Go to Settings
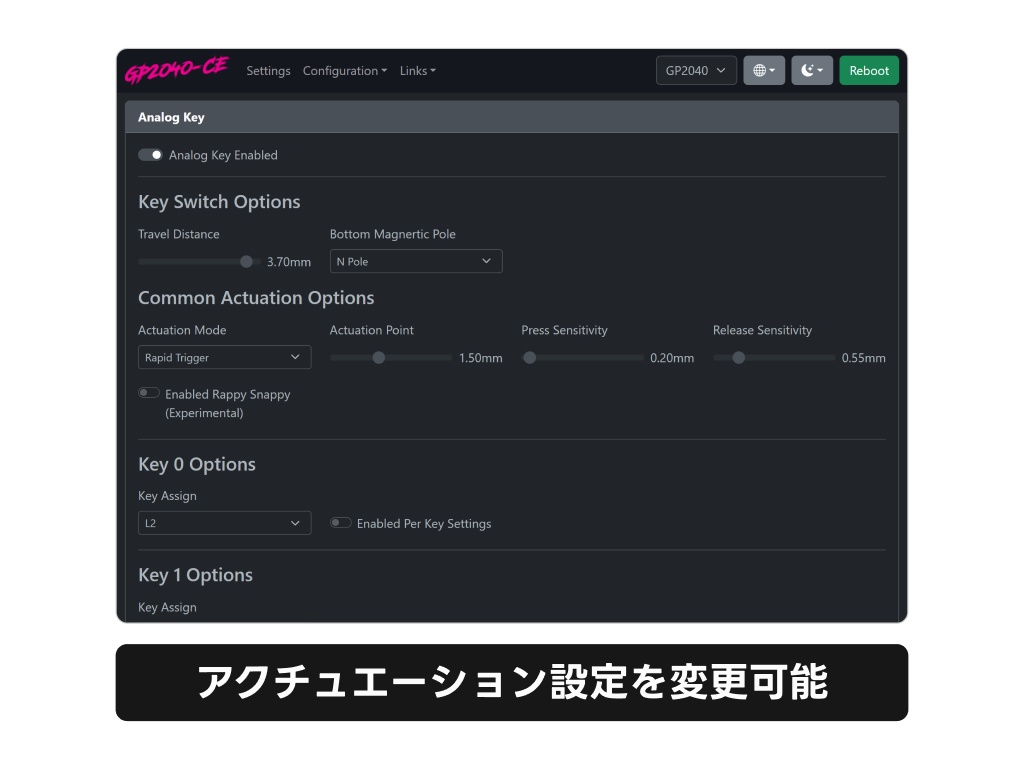 pyautogui.click(x=268, y=70)
